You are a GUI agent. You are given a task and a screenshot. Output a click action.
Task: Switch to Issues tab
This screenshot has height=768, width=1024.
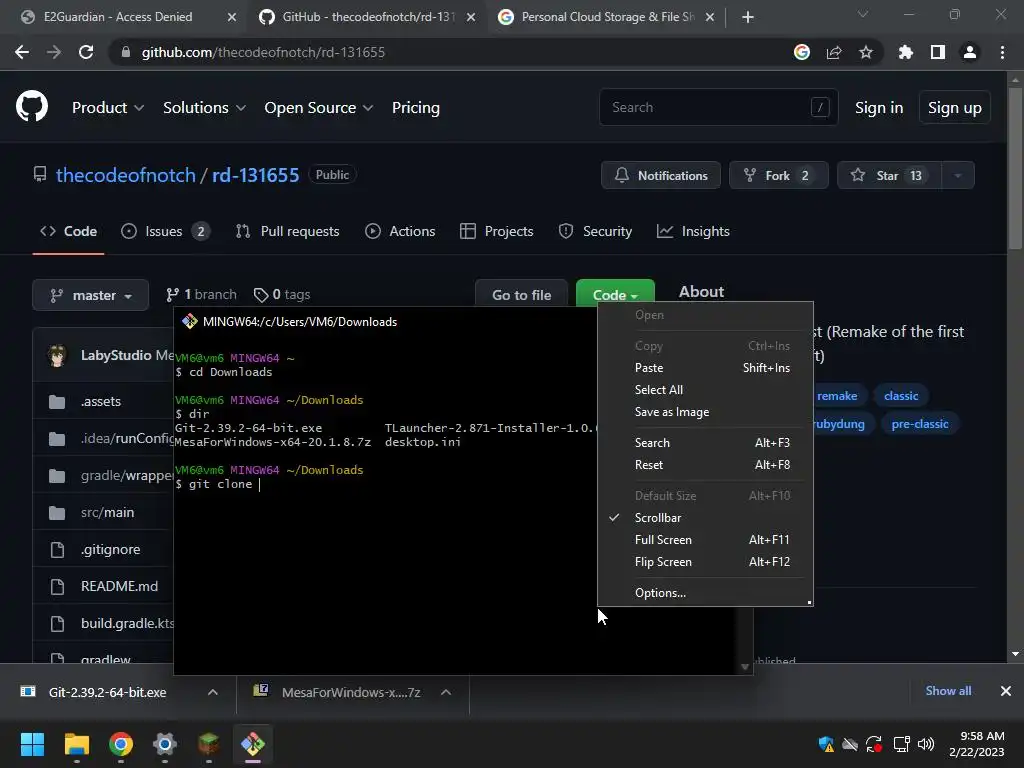165,231
